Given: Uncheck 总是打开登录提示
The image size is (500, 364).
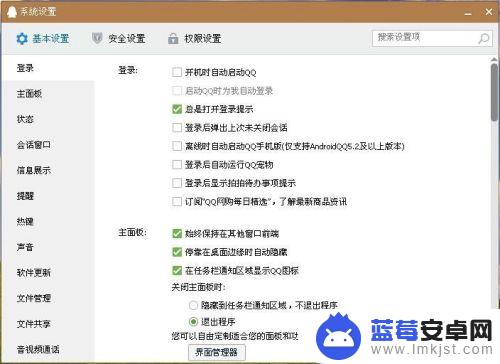Looking at the screenshot, I should [177, 109].
